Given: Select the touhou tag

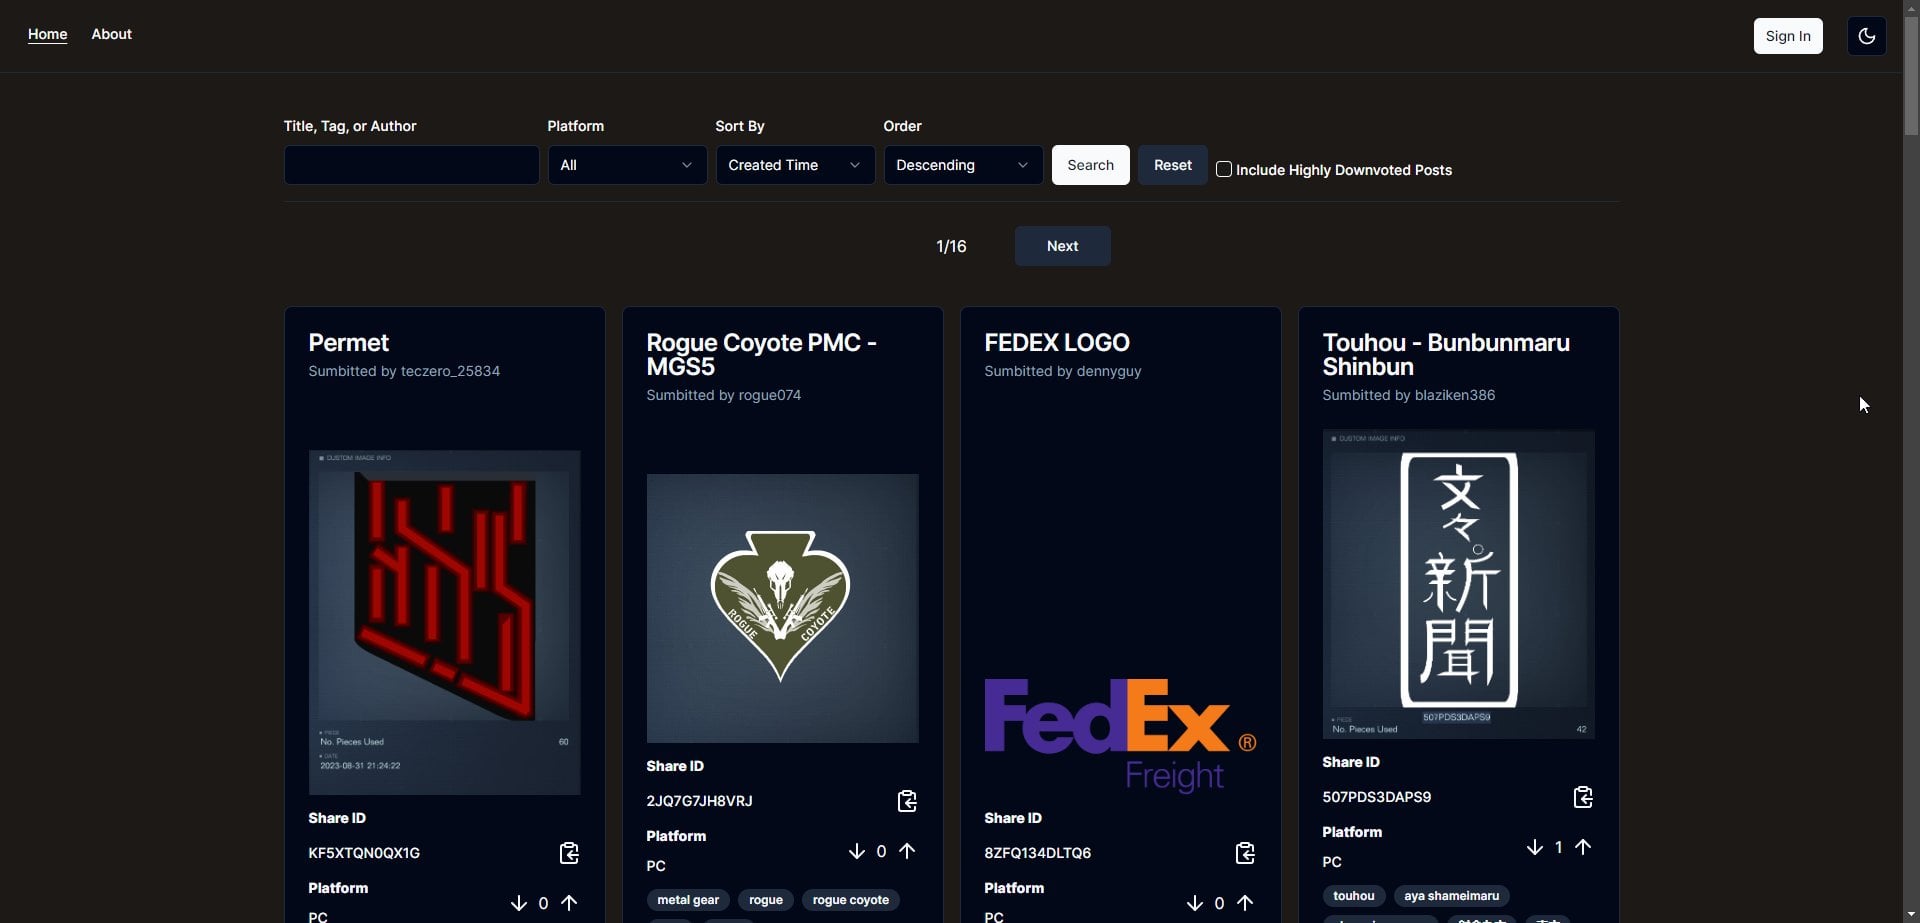Looking at the screenshot, I should pyautogui.click(x=1354, y=896).
